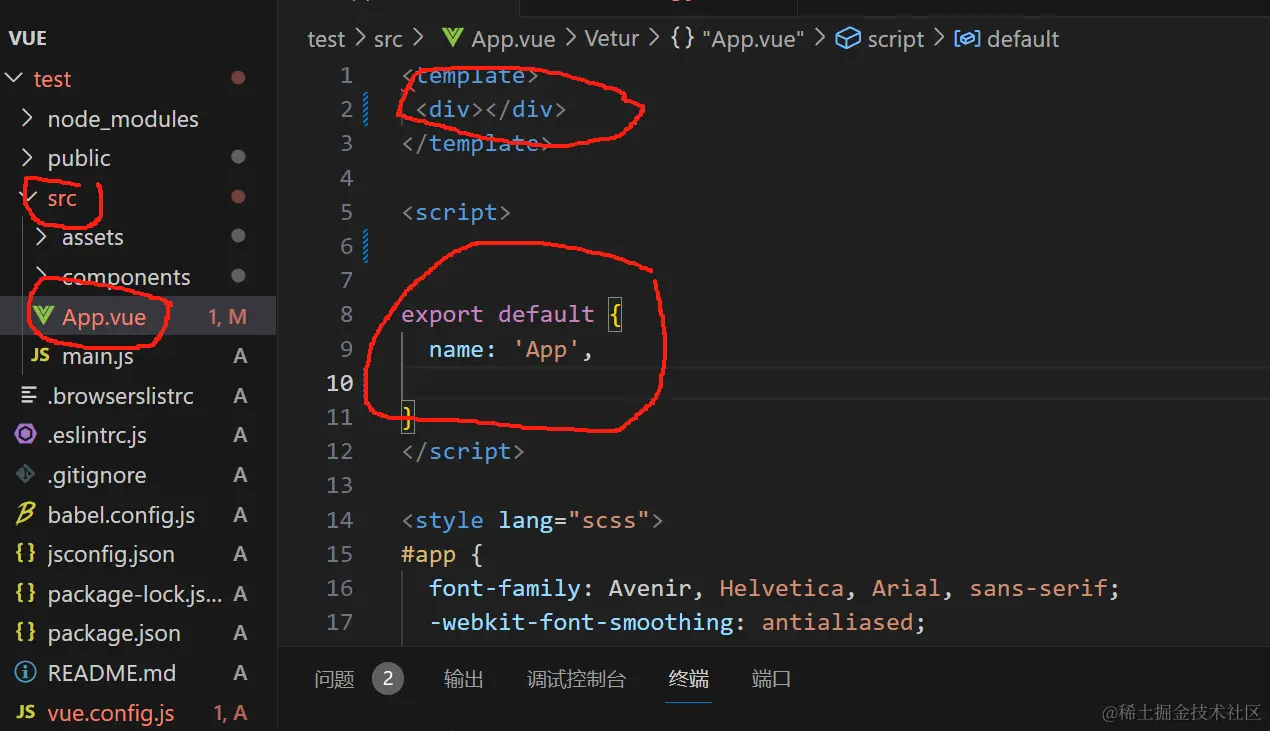This screenshot has width=1270, height=731.
Task: Click the Babel icon beside babel.config.js
Action: tap(26, 514)
